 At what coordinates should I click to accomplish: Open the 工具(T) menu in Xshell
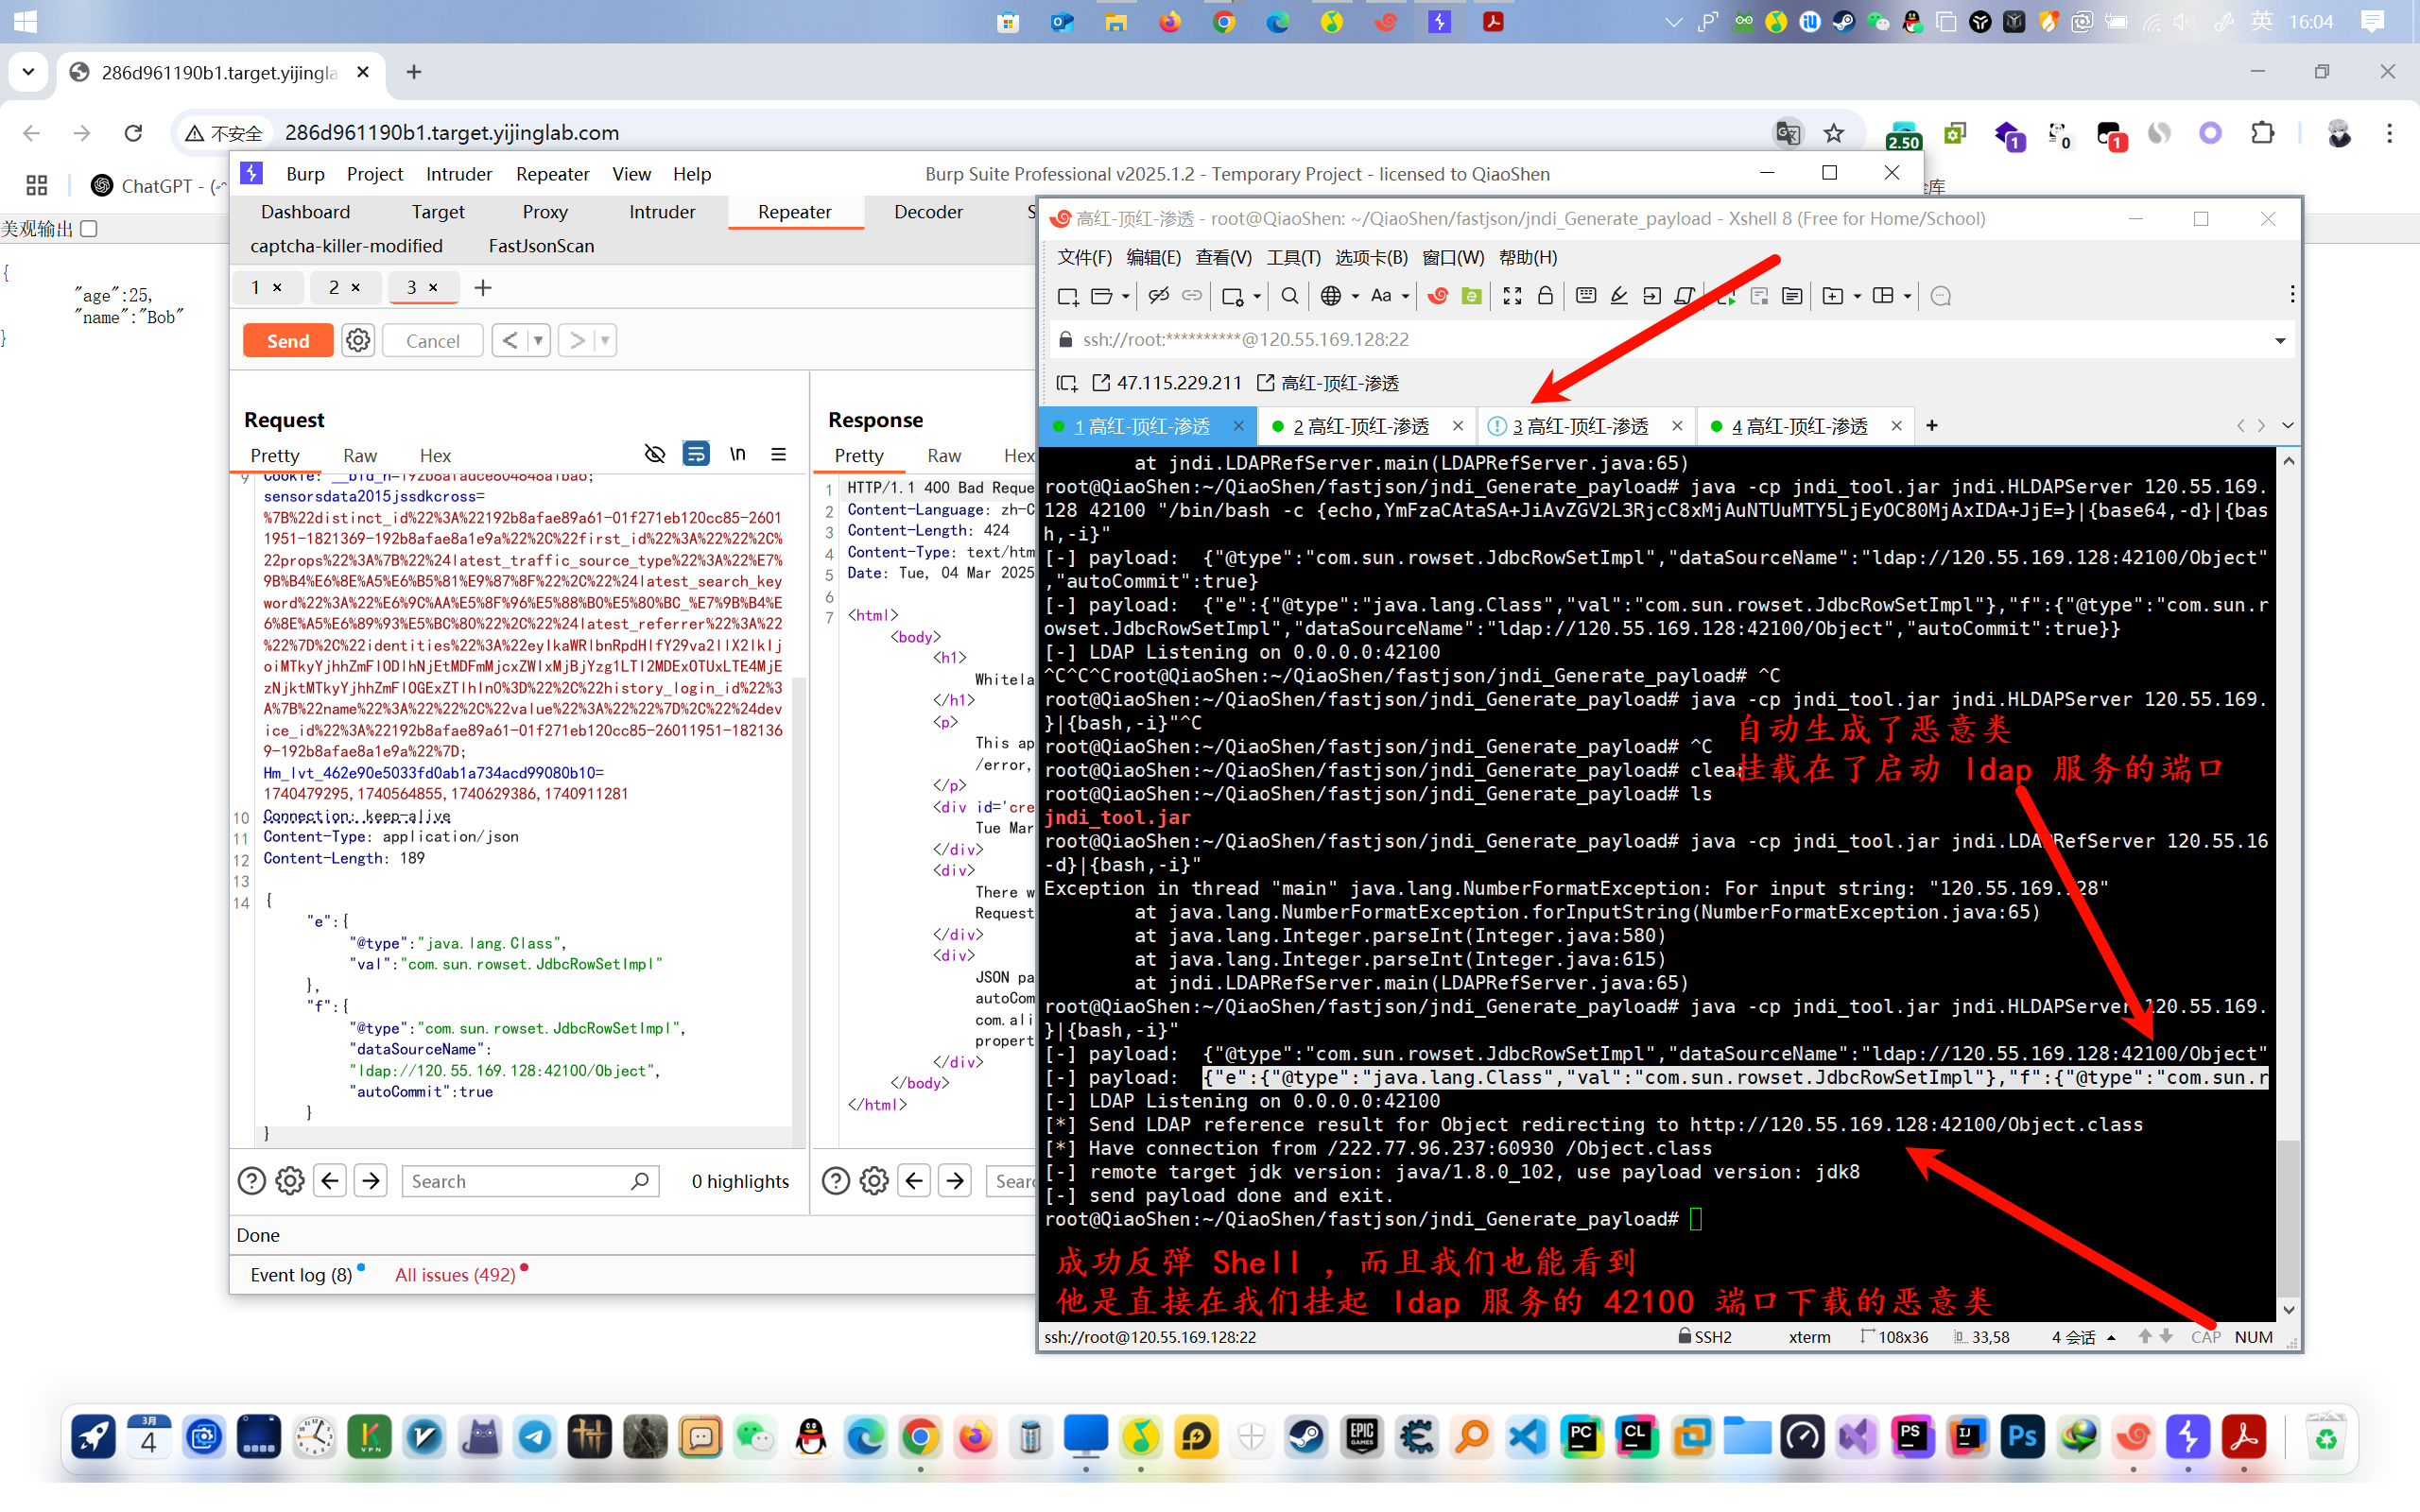point(1292,258)
